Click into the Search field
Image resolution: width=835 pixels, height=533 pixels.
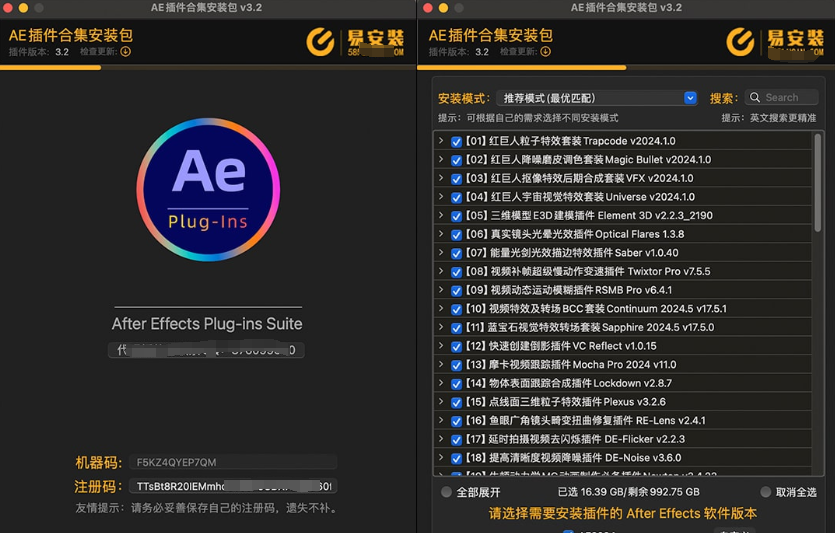tap(781, 97)
